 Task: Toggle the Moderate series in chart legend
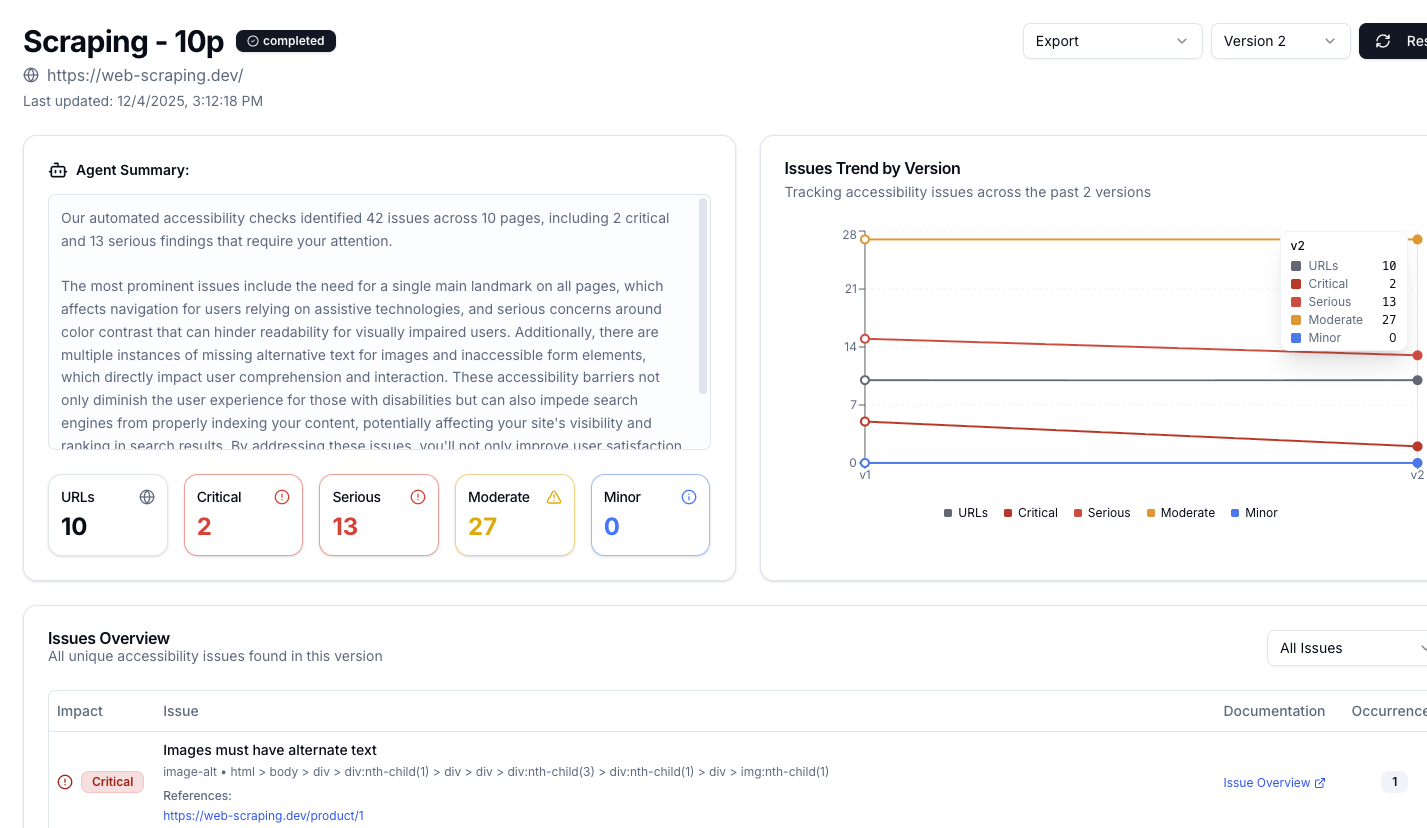point(1180,513)
